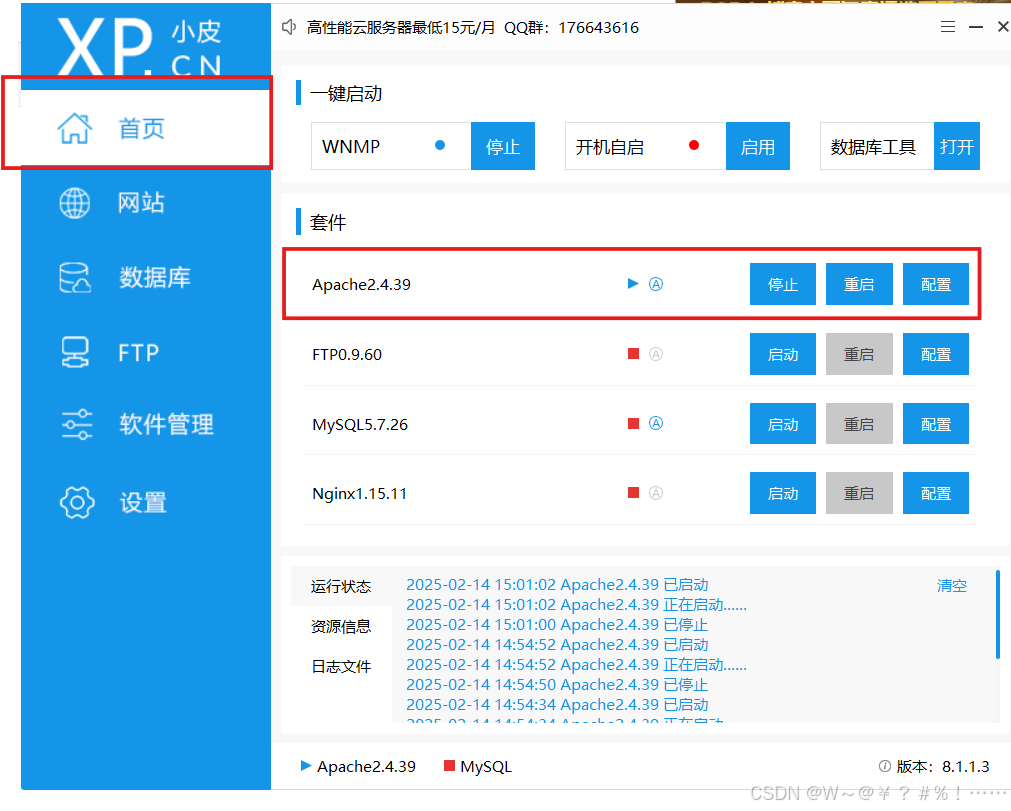Clear log with 清空 link
The width and height of the screenshot is (1011, 811).
952,585
